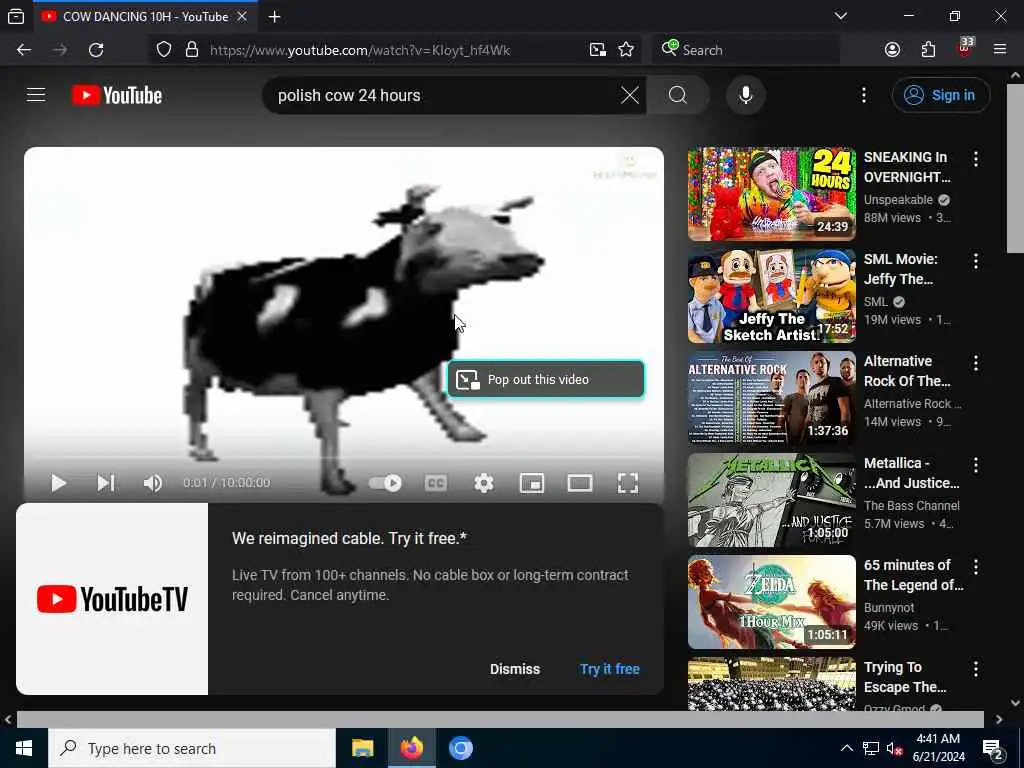Open options for SML Movie video
The image size is (1024, 768).
click(x=976, y=261)
